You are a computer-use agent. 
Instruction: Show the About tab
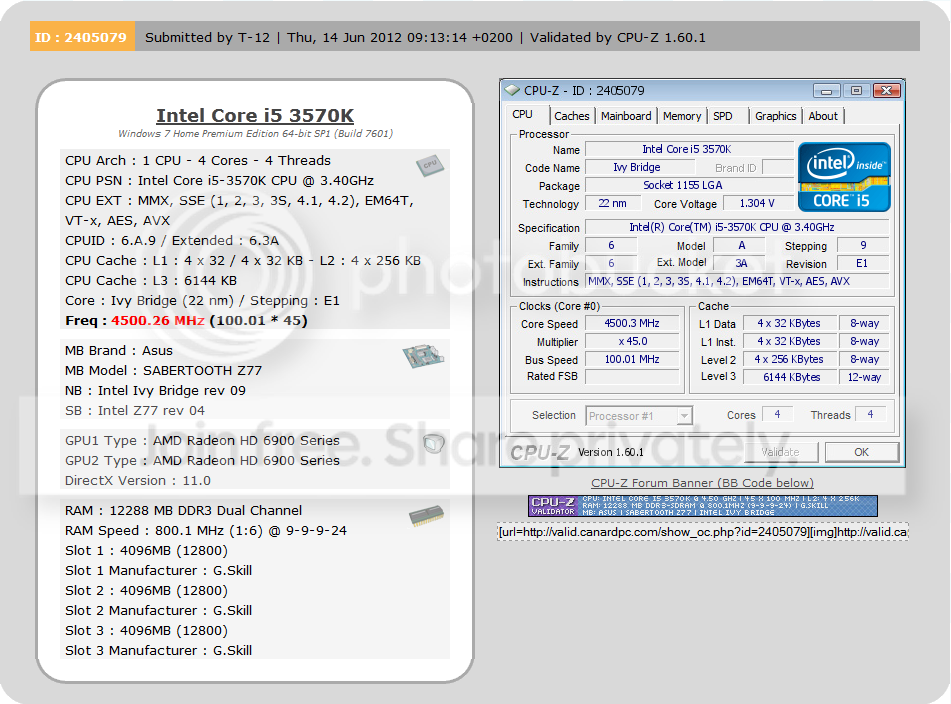[822, 116]
